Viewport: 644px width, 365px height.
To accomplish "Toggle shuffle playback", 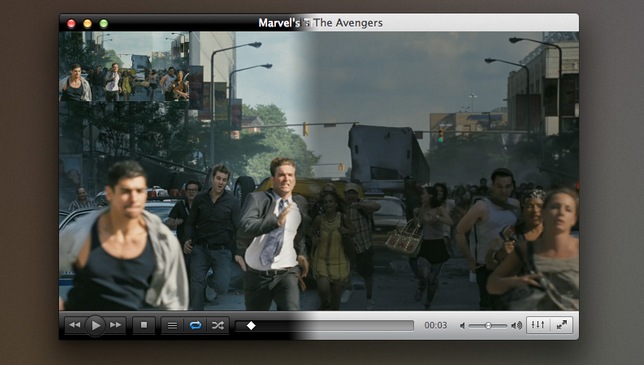I will [218, 326].
